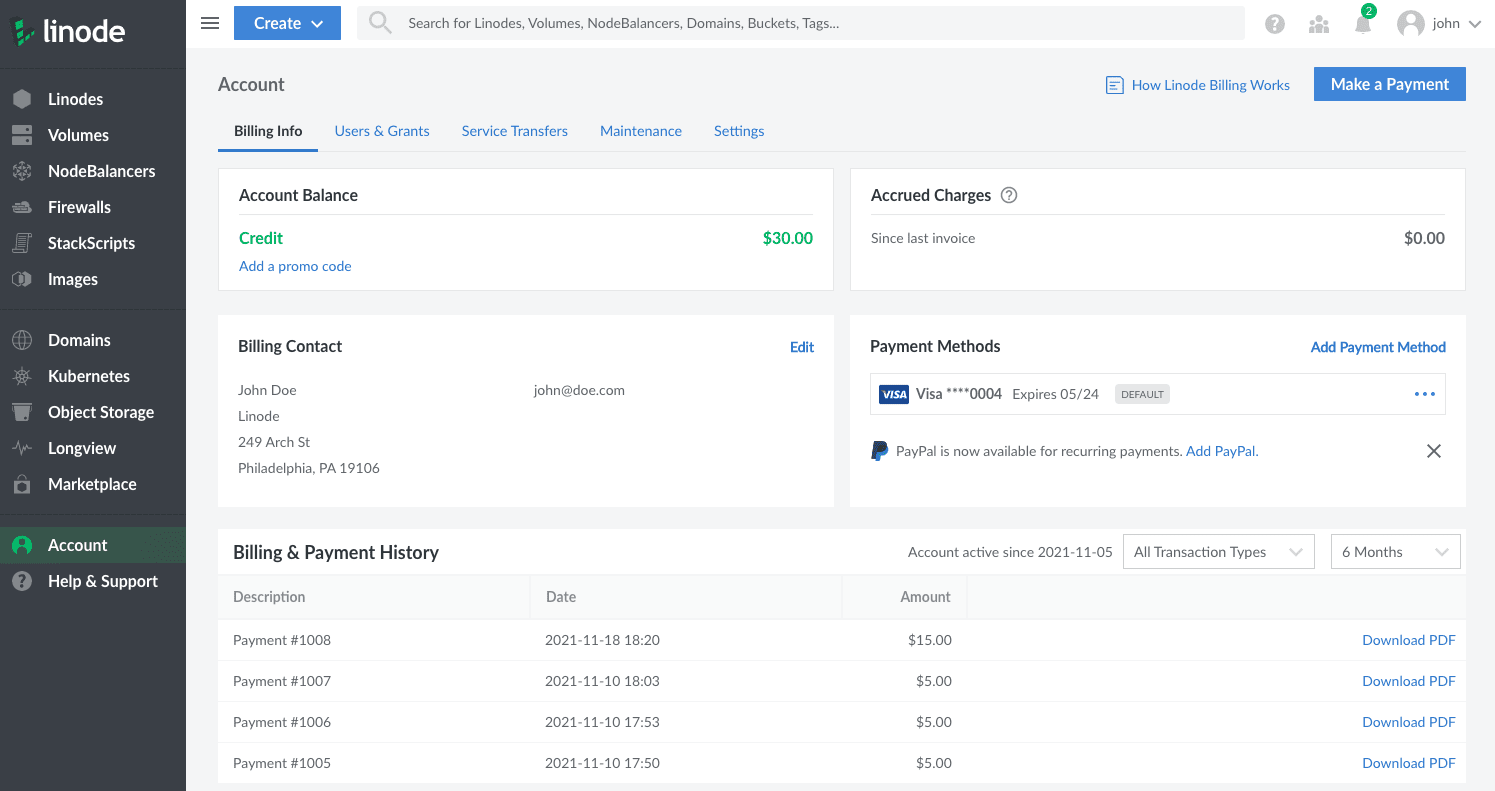This screenshot has width=1495, height=791.
Task: Dismiss the PayPal recurring payments notice
Action: 1433,451
